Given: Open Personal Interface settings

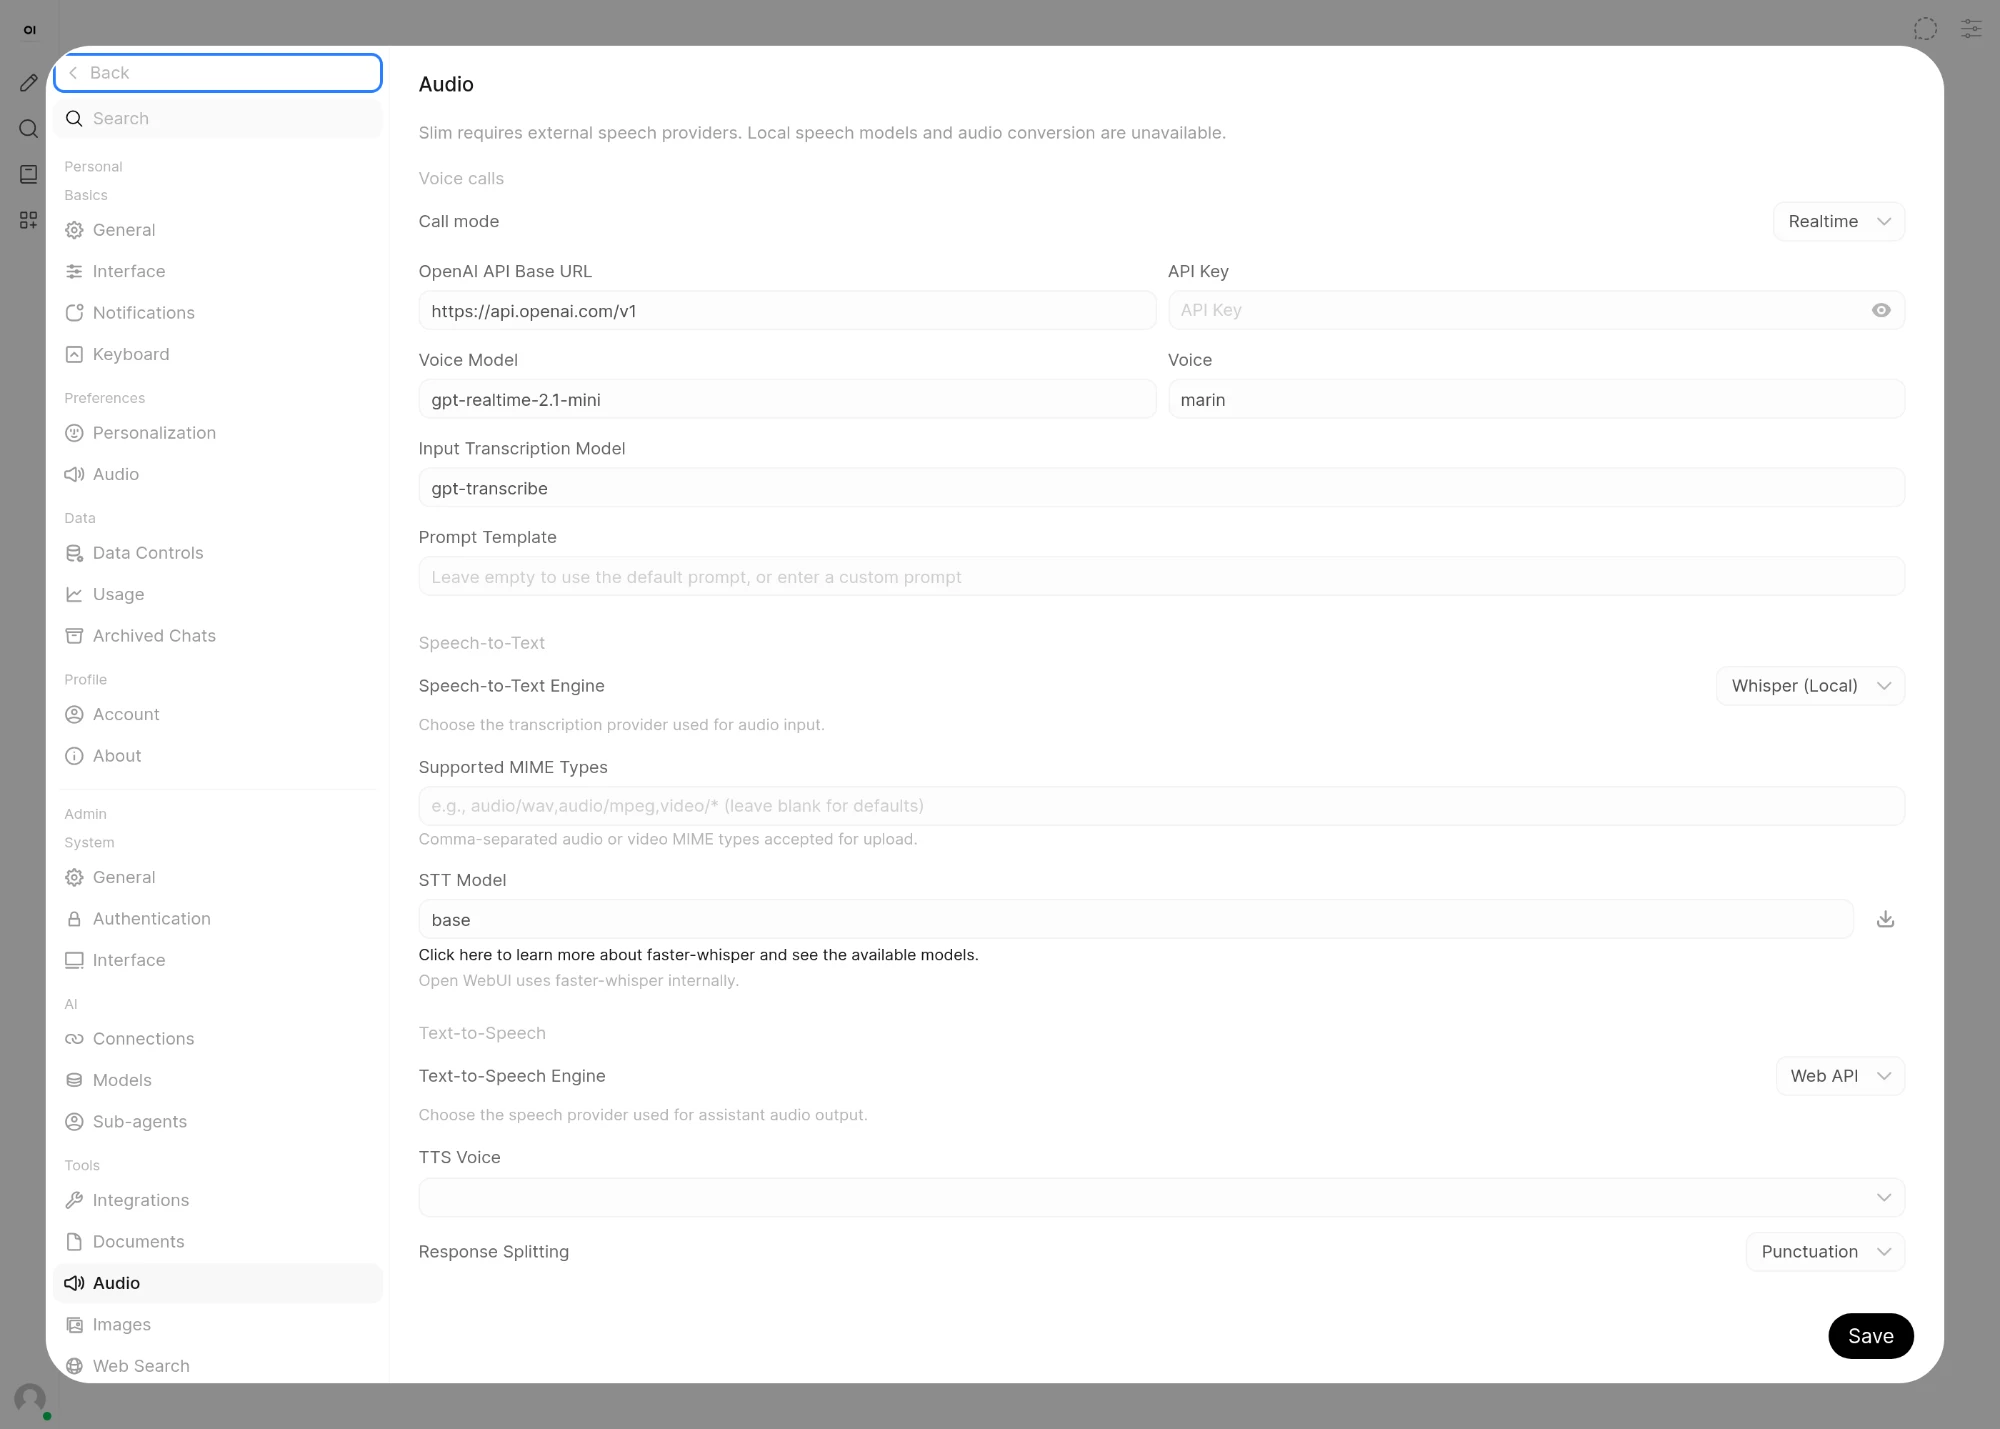Looking at the screenshot, I should 218,271.
